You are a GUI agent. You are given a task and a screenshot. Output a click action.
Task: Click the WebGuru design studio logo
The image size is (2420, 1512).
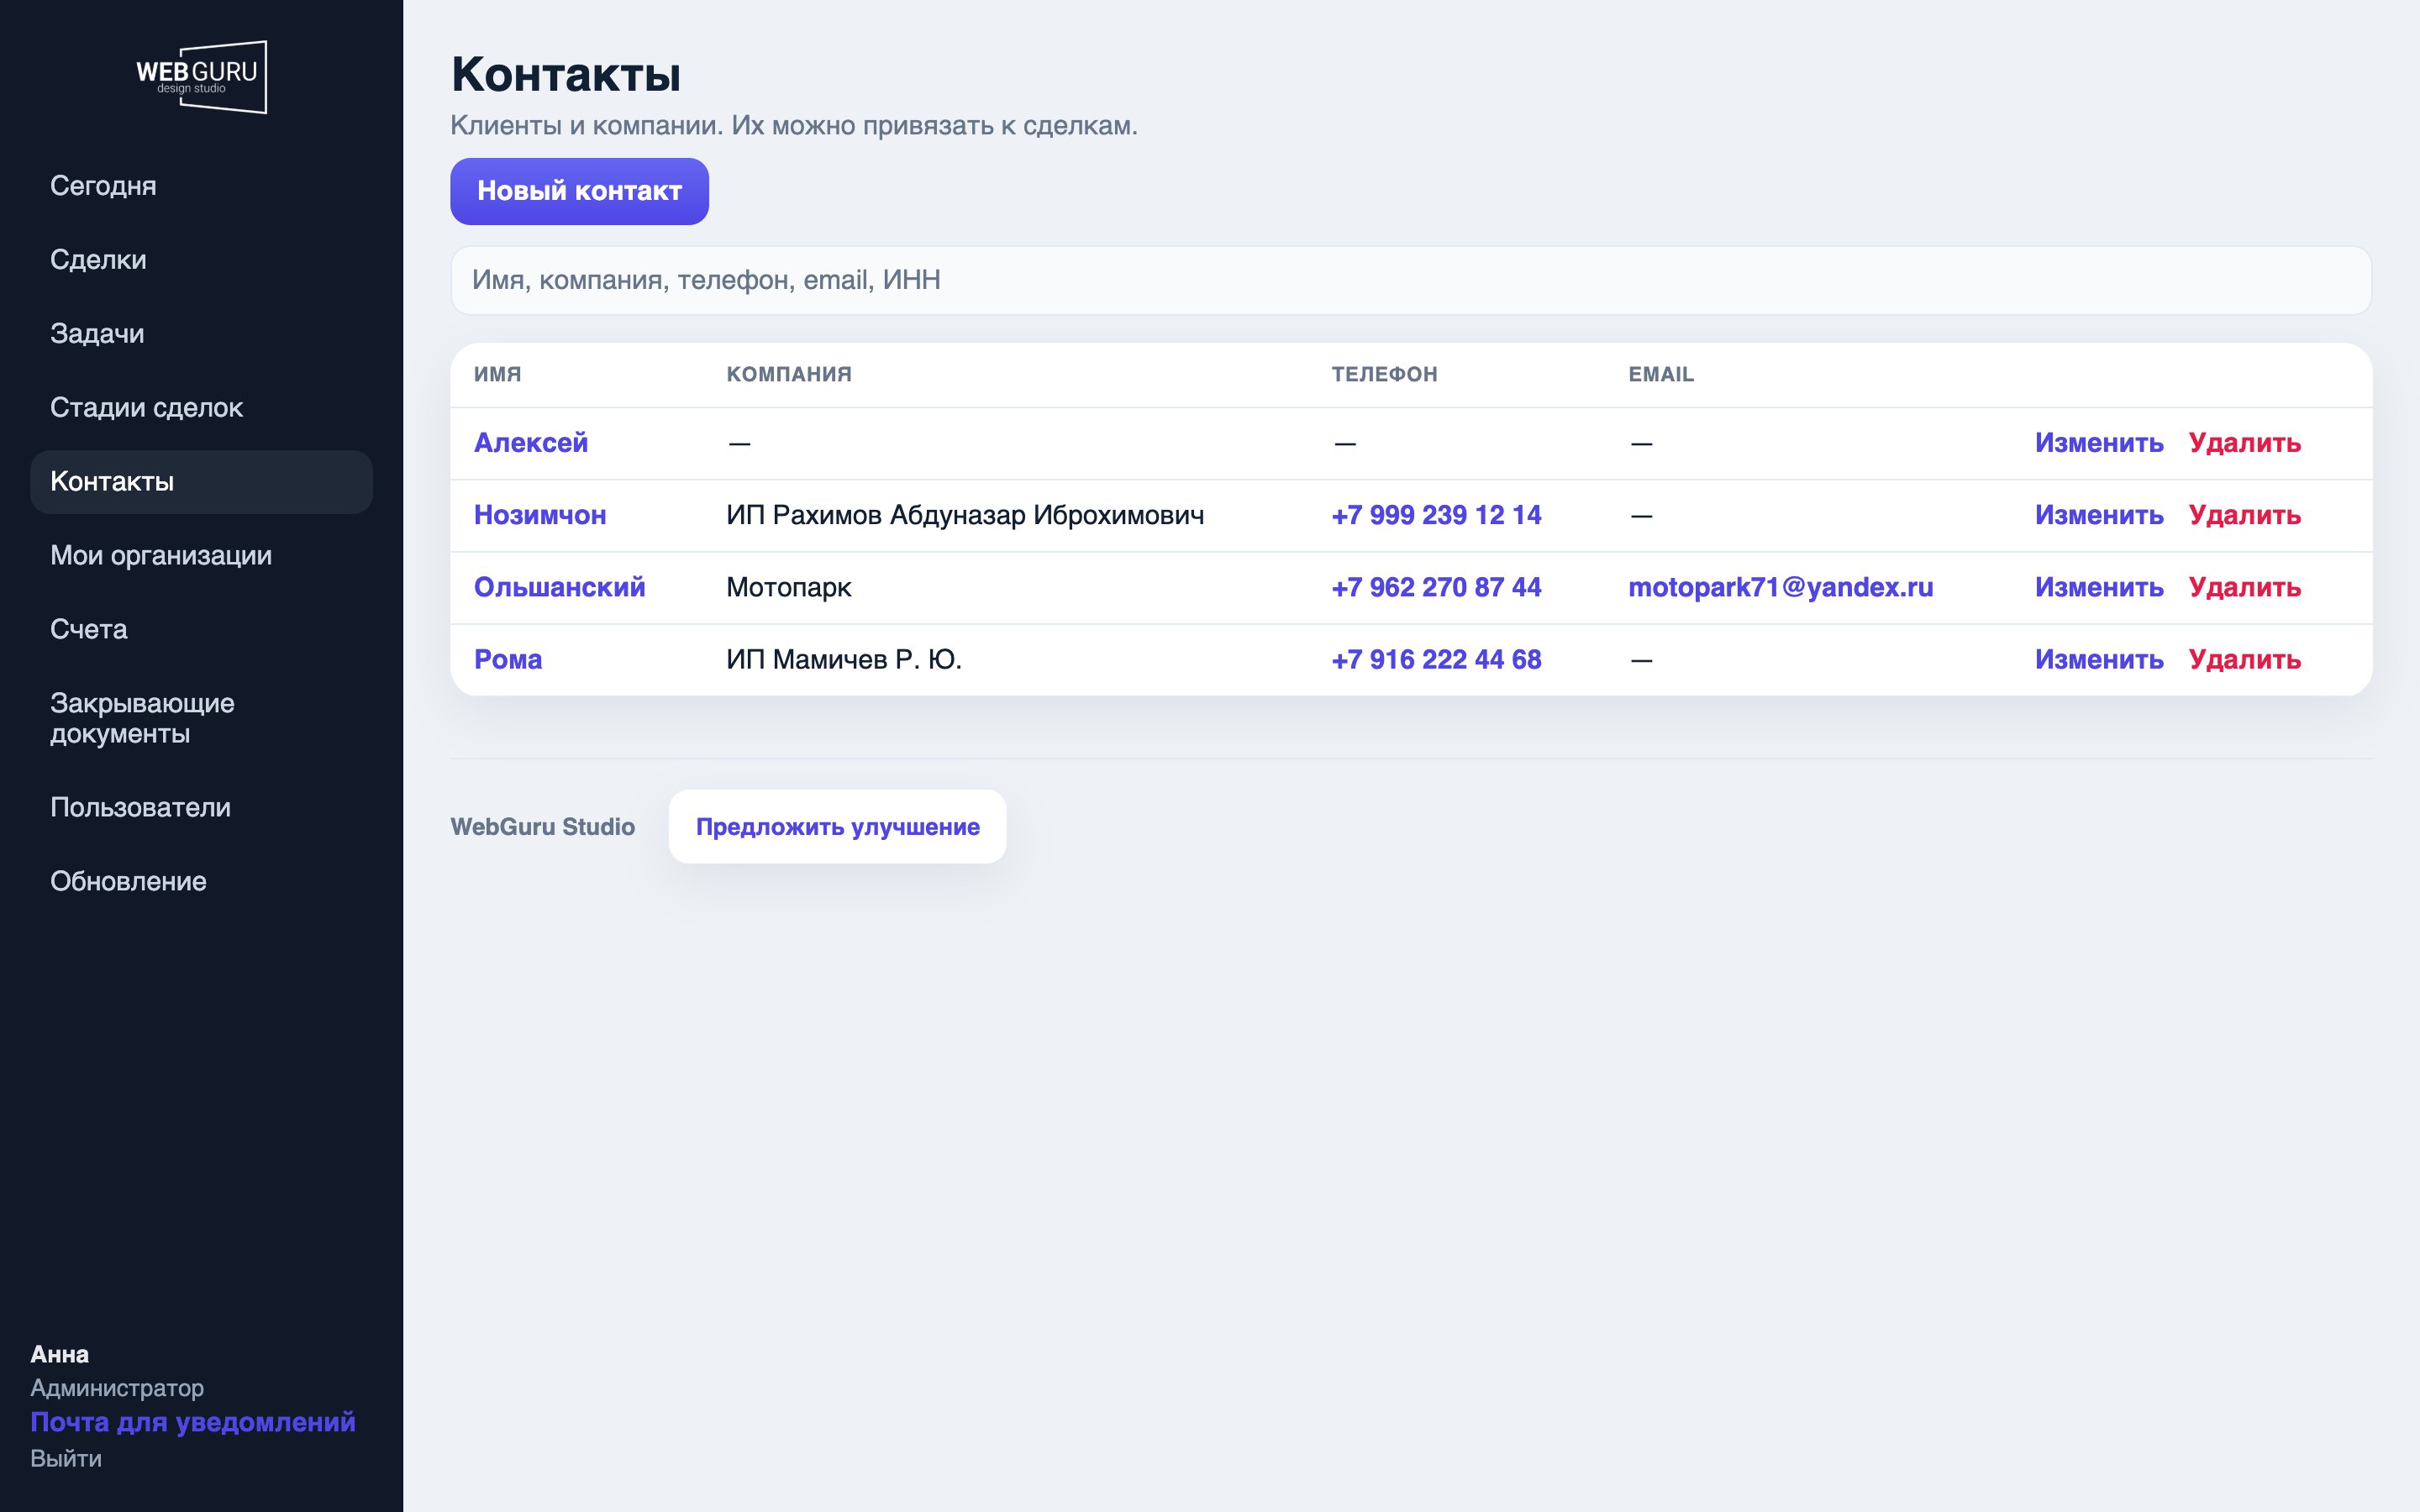pos(202,77)
